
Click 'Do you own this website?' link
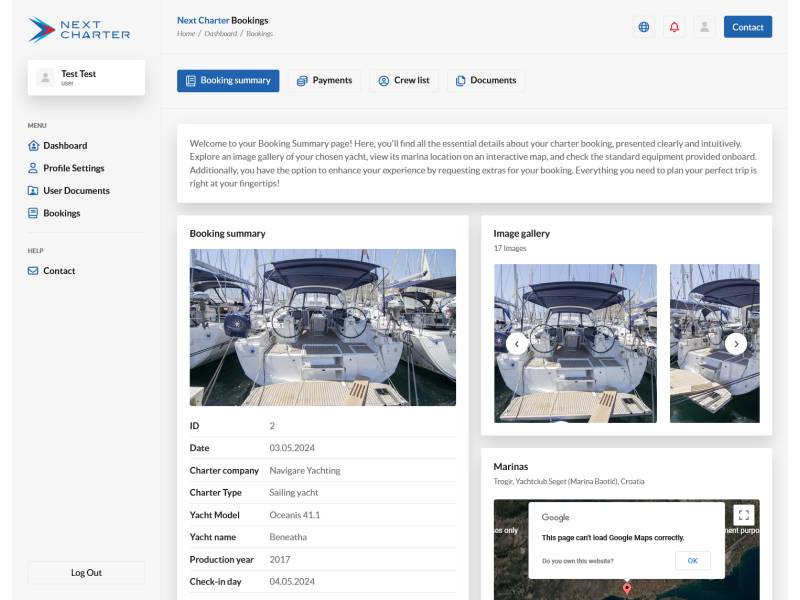point(578,561)
